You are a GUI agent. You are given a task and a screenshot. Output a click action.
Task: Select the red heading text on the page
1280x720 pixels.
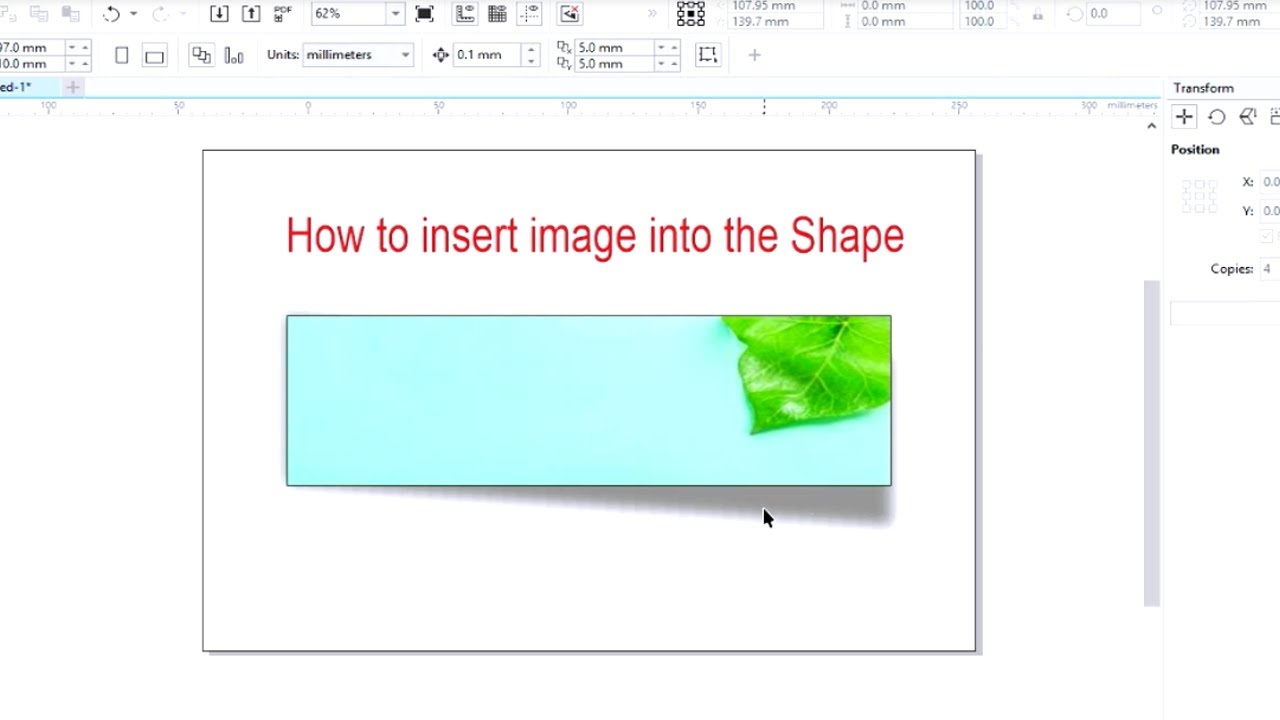click(595, 237)
